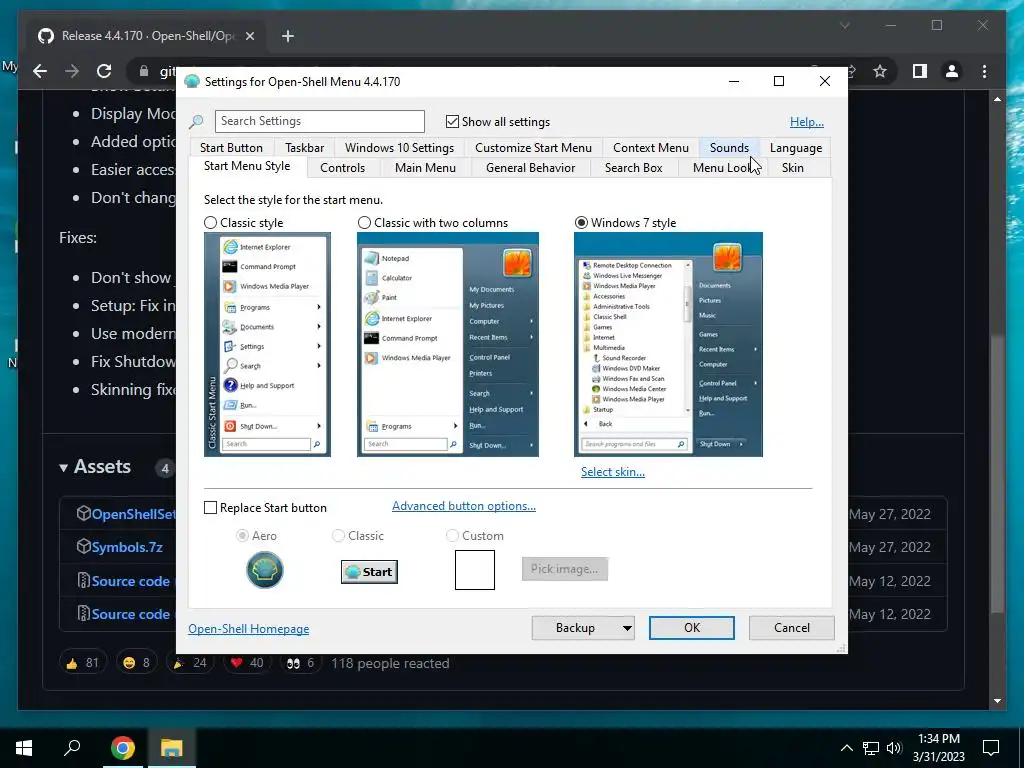Click the volume speaker tray icon

pos(894,748)
